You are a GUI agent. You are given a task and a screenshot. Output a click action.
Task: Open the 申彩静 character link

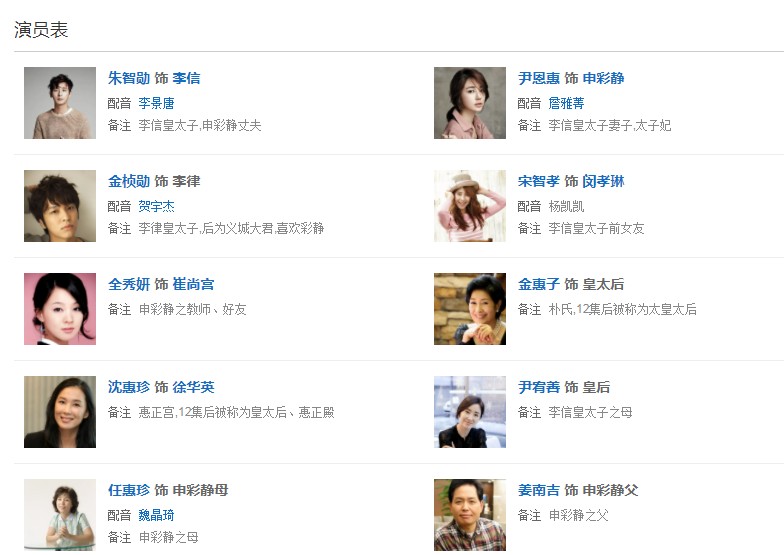tap(604, 78)
